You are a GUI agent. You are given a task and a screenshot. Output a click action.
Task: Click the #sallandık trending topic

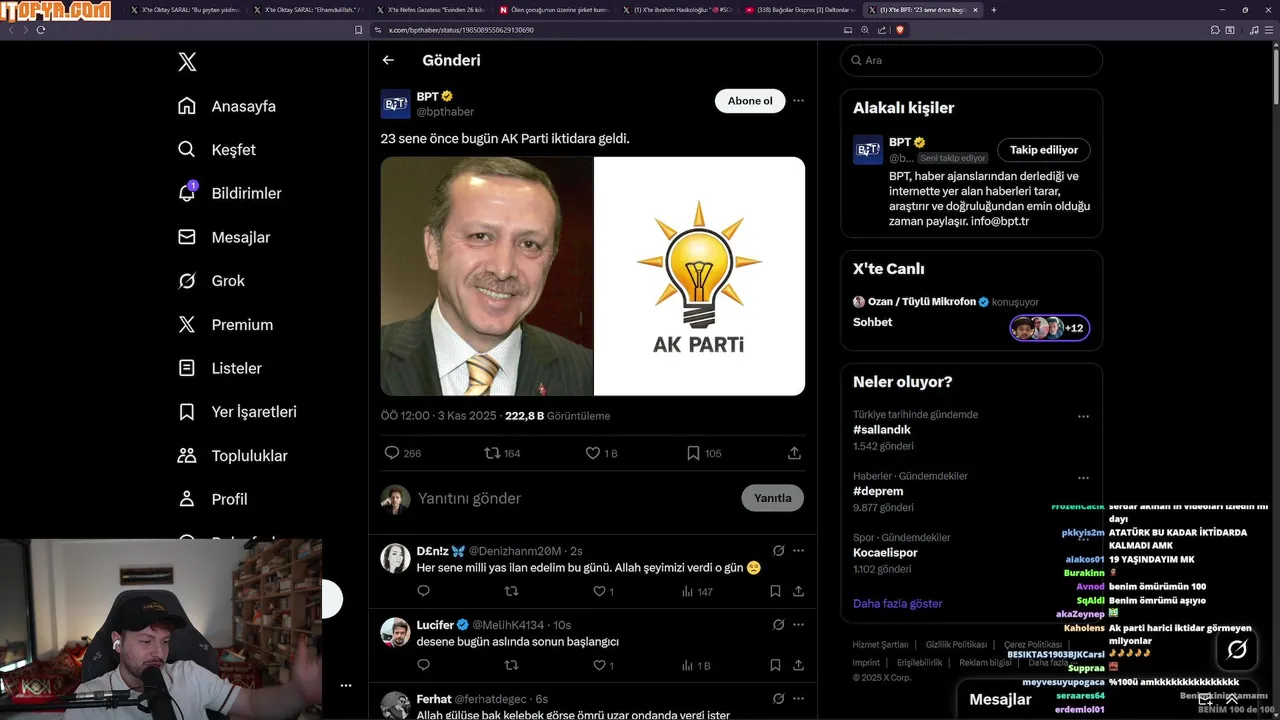[882, 430]
